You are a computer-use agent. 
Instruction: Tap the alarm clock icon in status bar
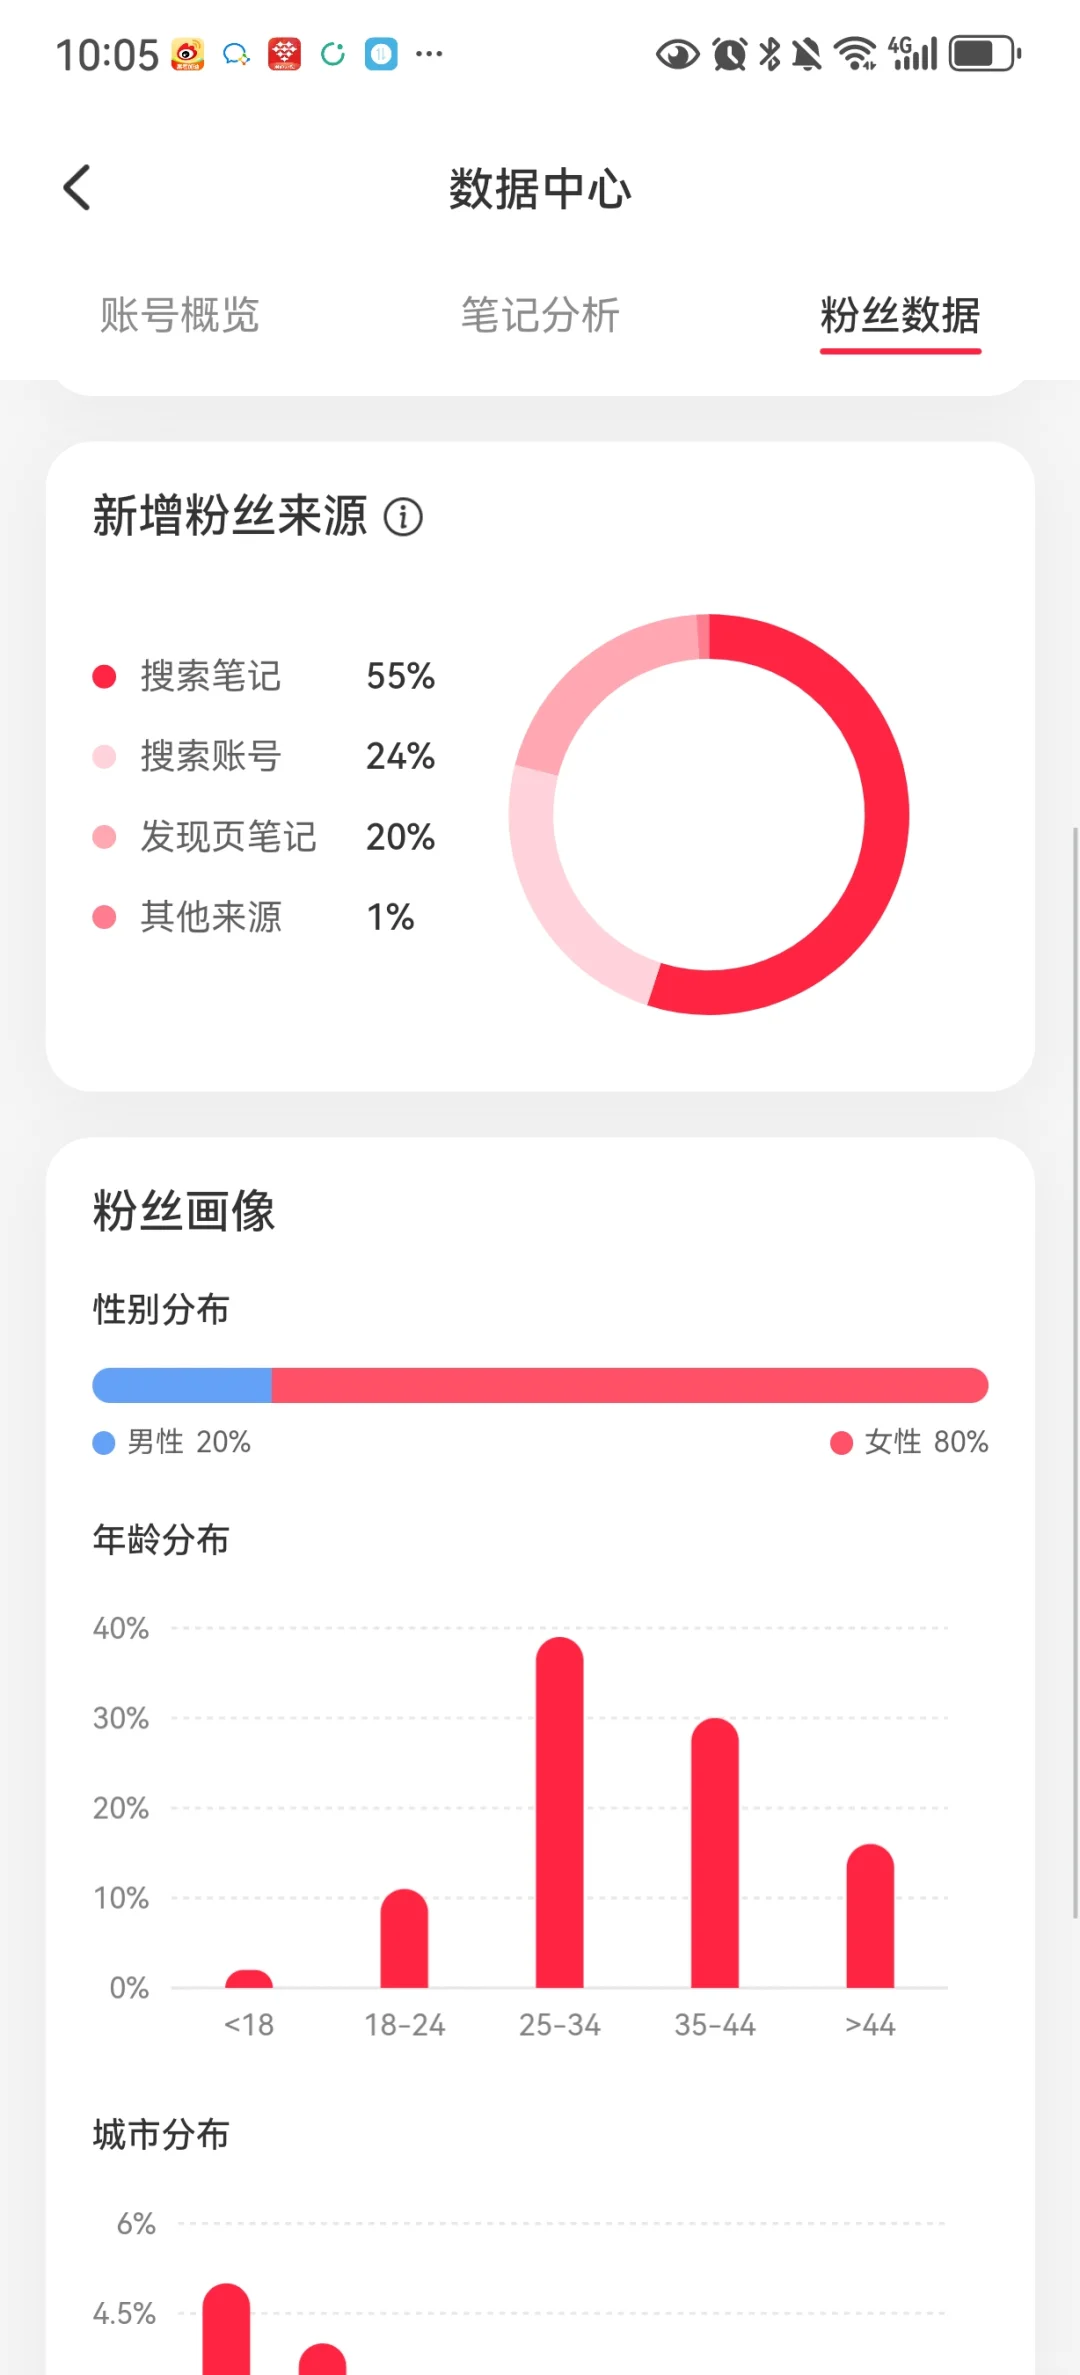pos(730,54)
